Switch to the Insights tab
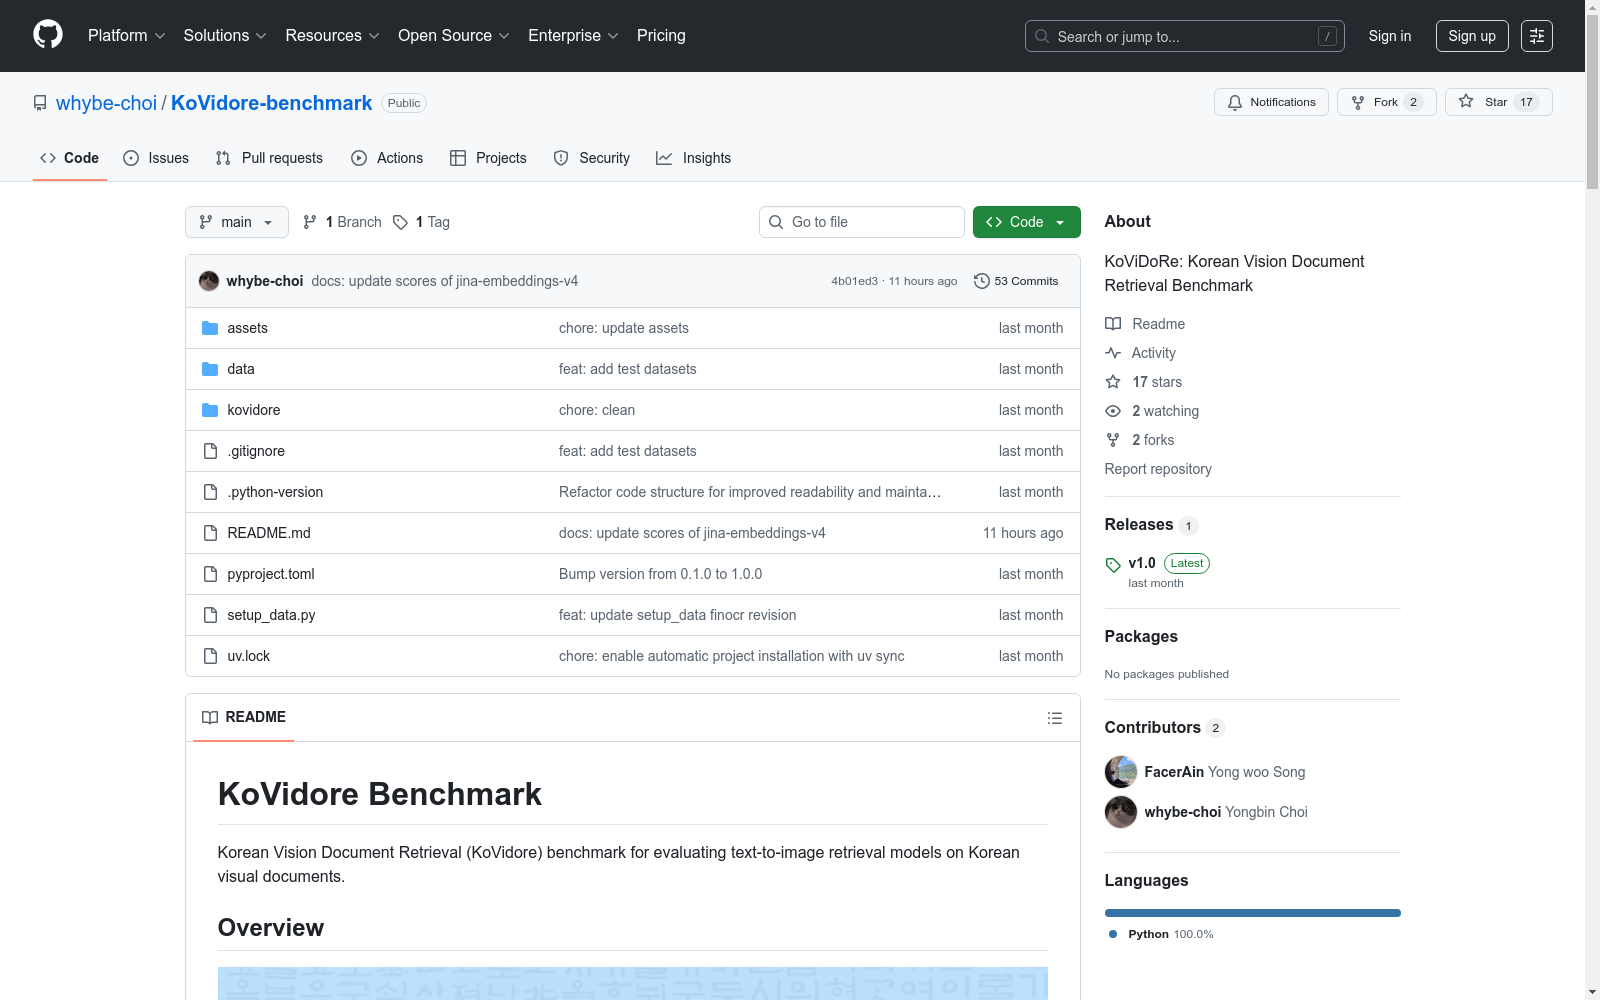This screenshot has height=1000, width=1600. pyautogui.click(x=694, y=158)
